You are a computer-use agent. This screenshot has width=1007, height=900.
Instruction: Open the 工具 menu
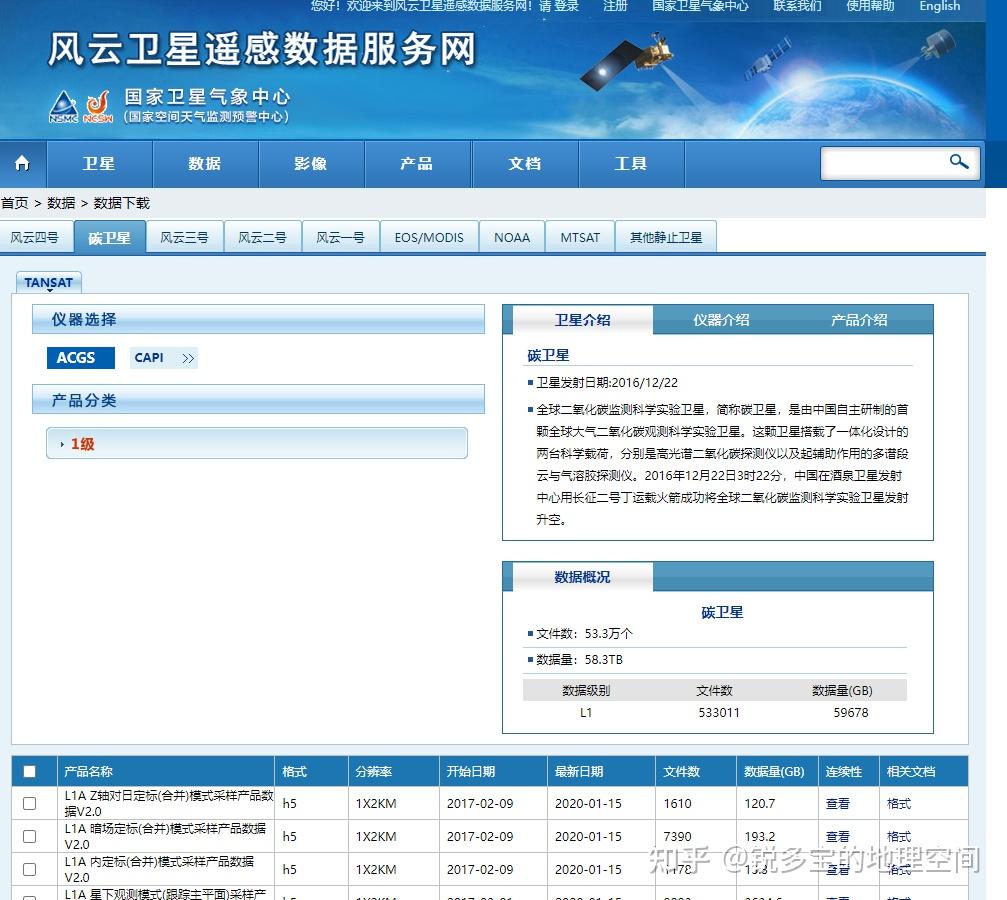(x=631, y=163)
